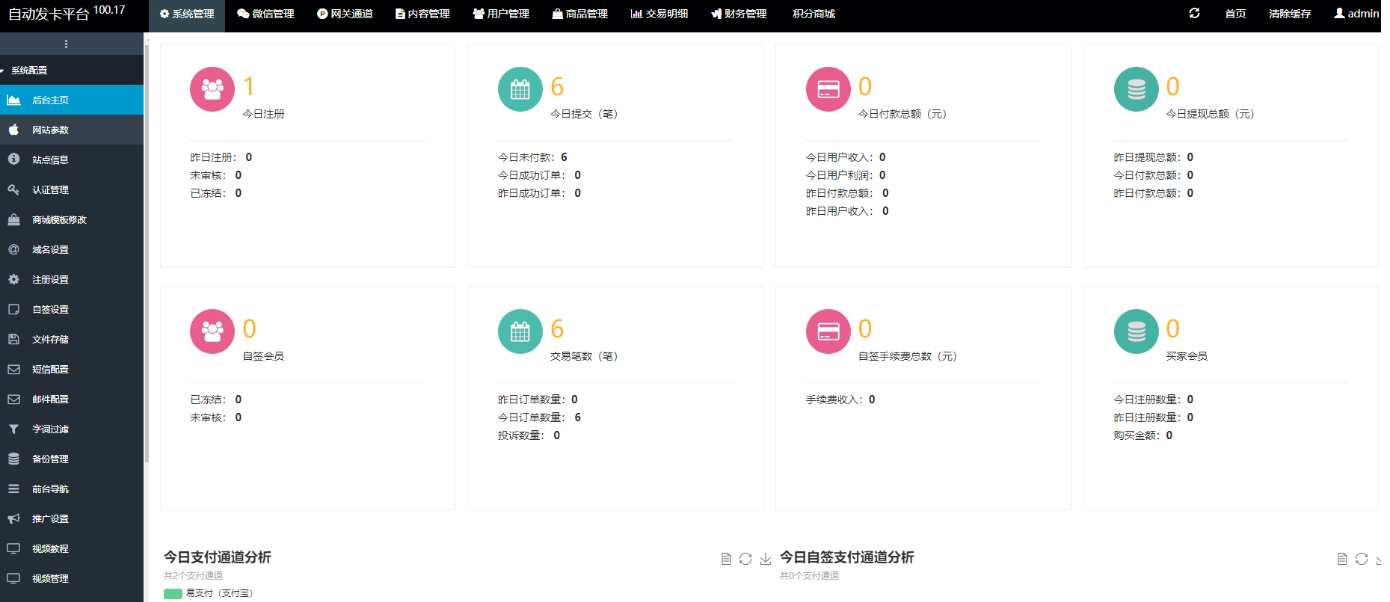Screen dimensions: 1390x602
Task: Click the pink card icon for 自签手续费总数
Action: 828,331
